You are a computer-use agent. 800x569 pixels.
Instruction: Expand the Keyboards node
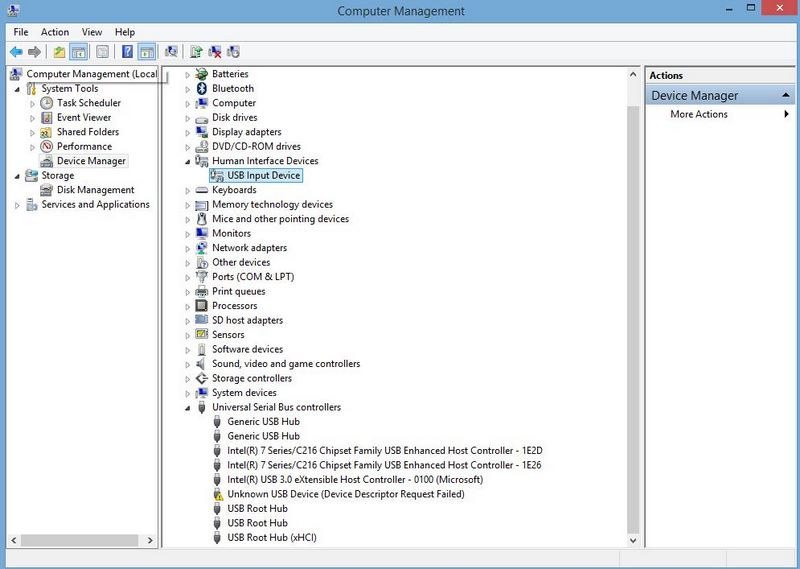(x=187, y=190)
